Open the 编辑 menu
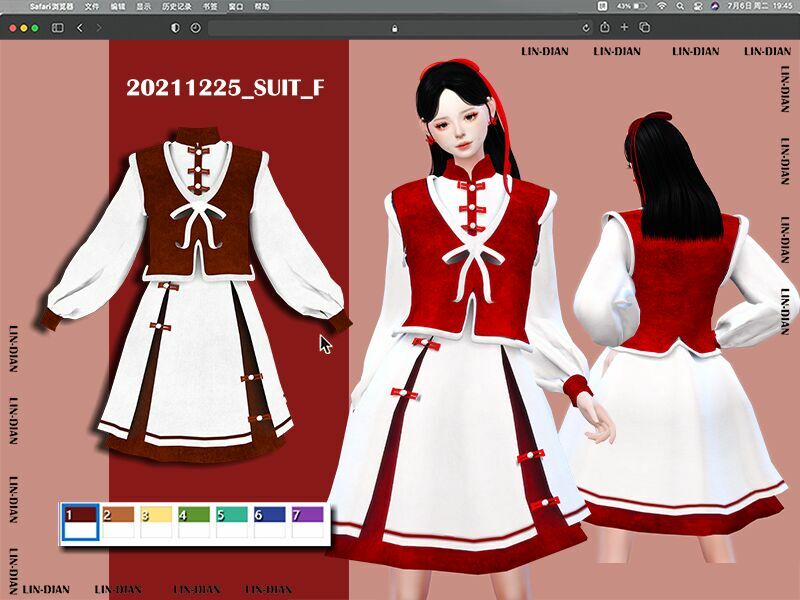 [118, 7]
